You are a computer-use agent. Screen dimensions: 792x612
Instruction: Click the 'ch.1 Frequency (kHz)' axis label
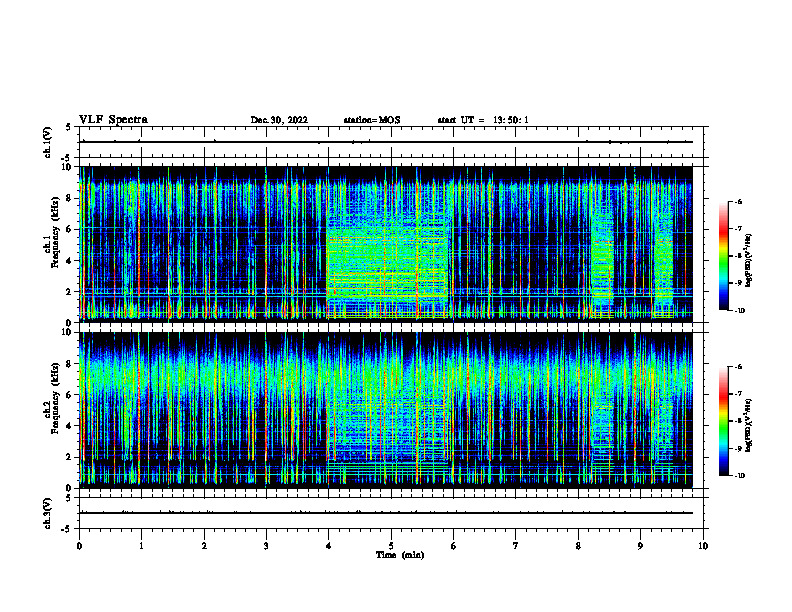[51, 233]
